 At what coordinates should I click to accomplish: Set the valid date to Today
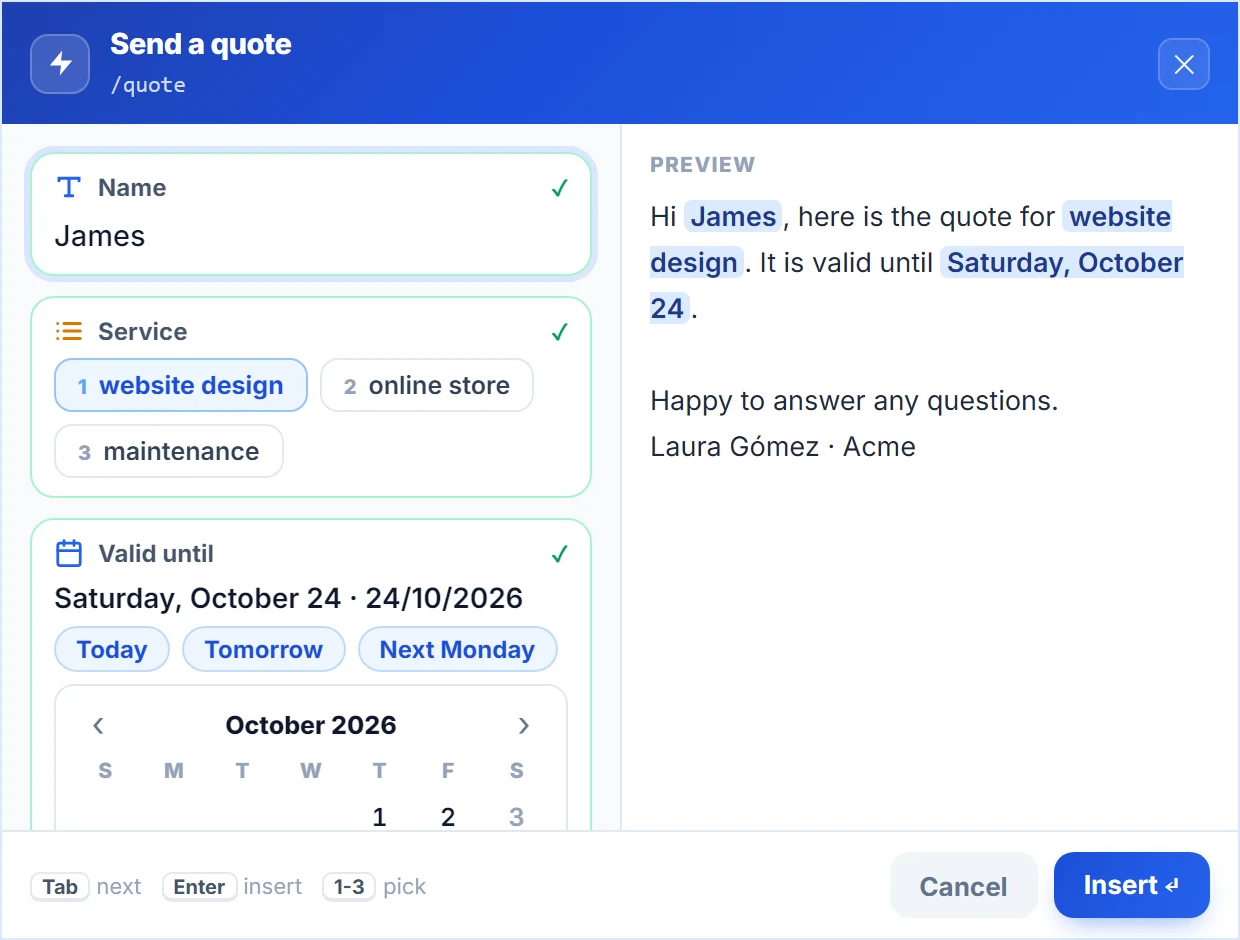[112, 649]
